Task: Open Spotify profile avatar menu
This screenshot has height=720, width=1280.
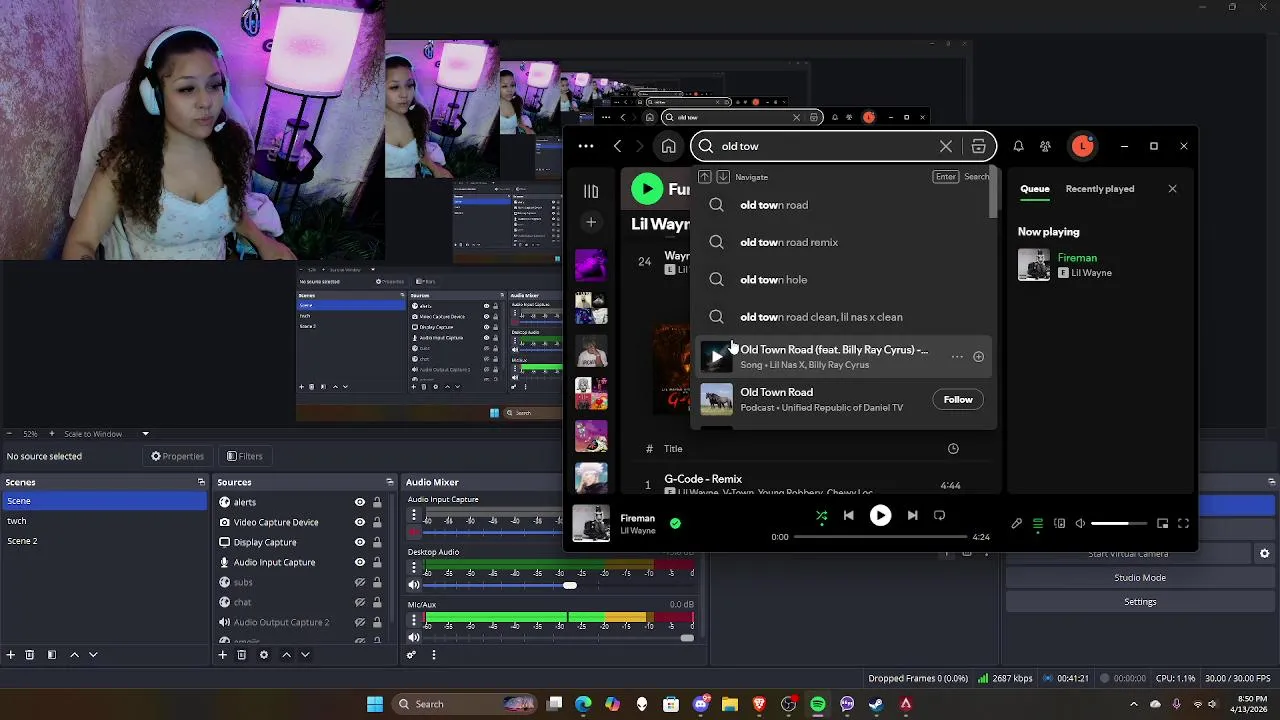Action: click(1083, 146)
